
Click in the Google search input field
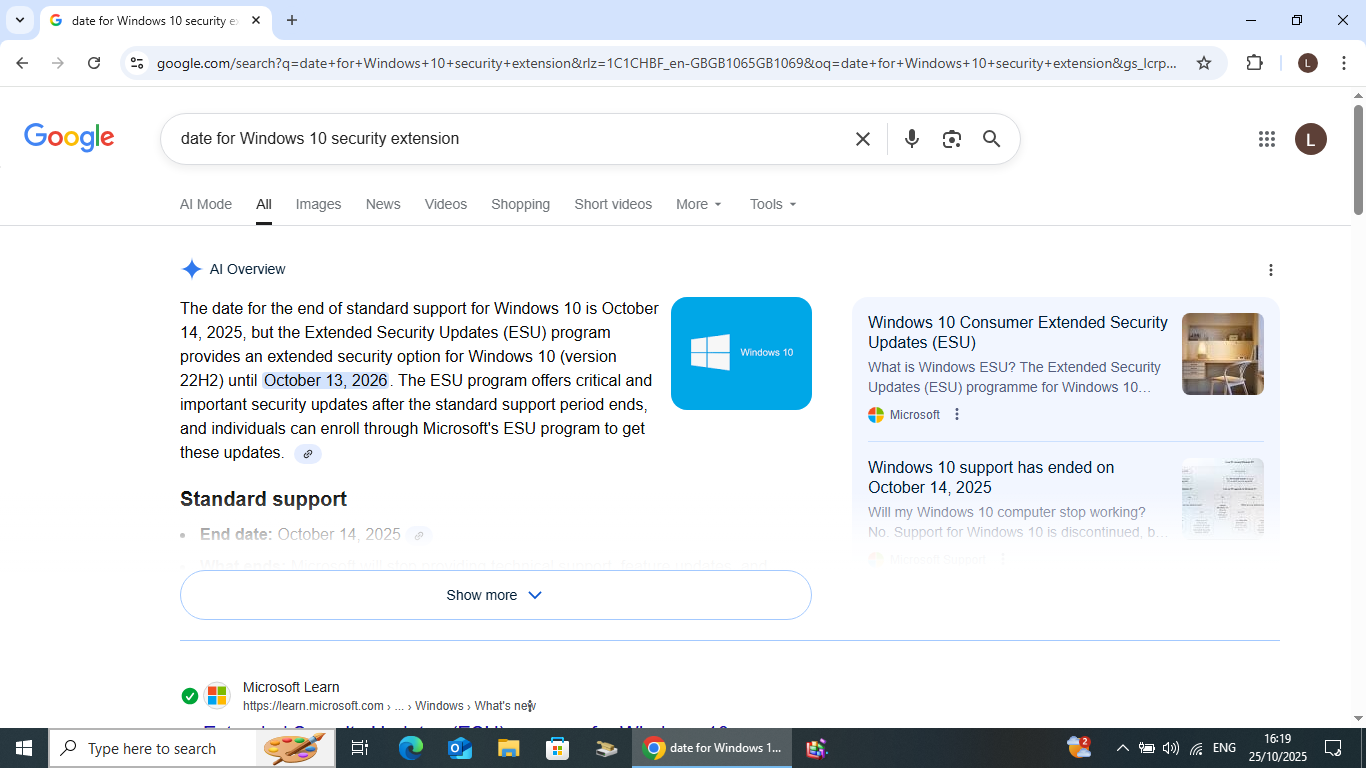(500, 139)
